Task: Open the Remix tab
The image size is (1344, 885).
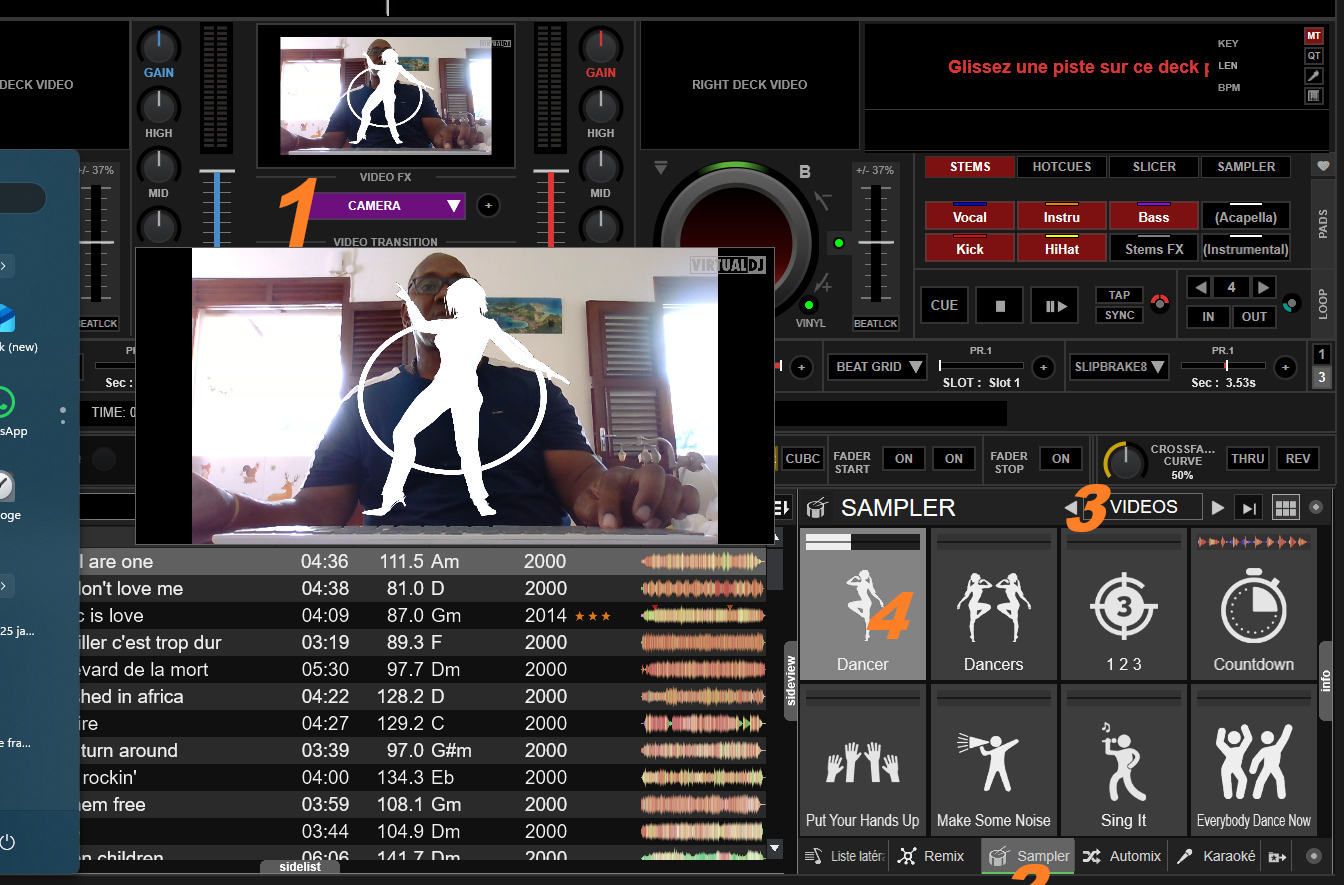Action: click(x=933, y=856)
